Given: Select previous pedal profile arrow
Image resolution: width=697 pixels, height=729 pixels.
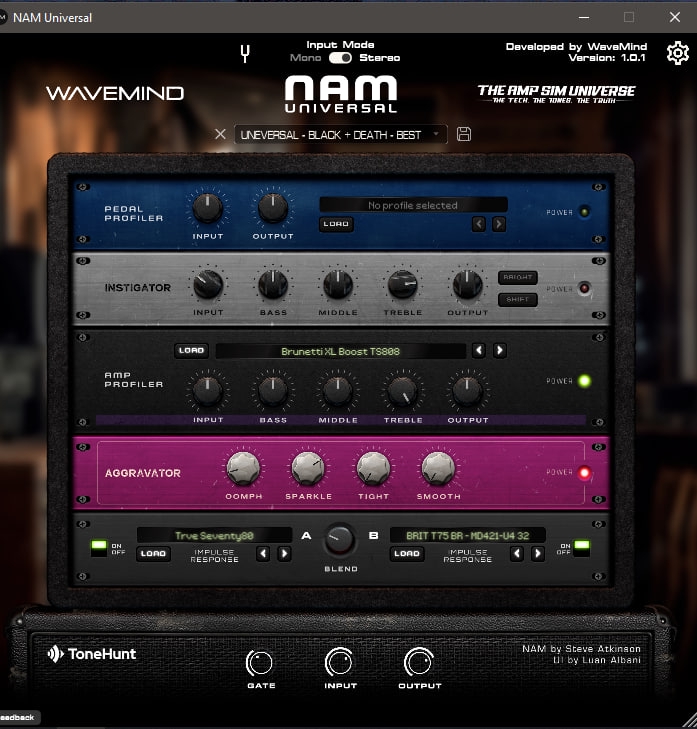Looking at the screenshot, I should [479, 224].
